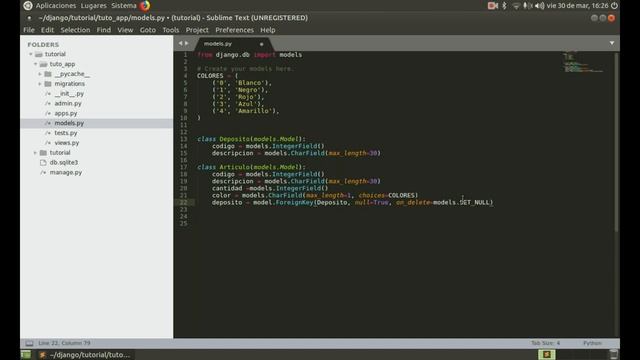This screenshot has height=360, width=640.
Task: Open the network Wi-Fi tray icon
Action: pyautogui.click(x=516, y=6)
